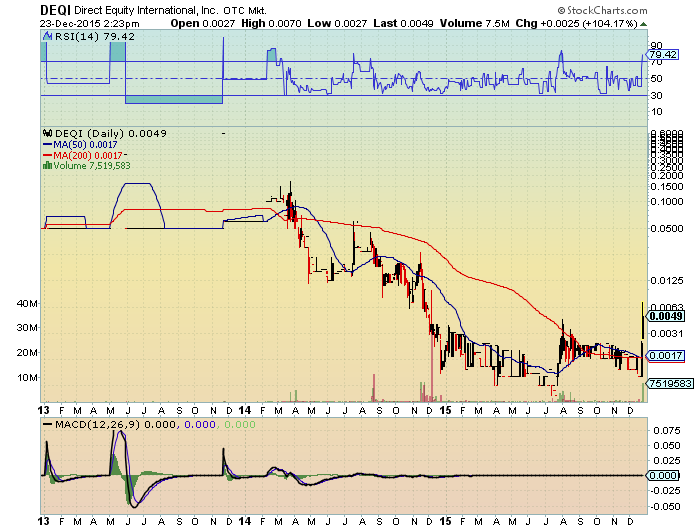Click the MA(200) 0.0017 legend entry
700x530 pixels.
[x=83, y=155]
